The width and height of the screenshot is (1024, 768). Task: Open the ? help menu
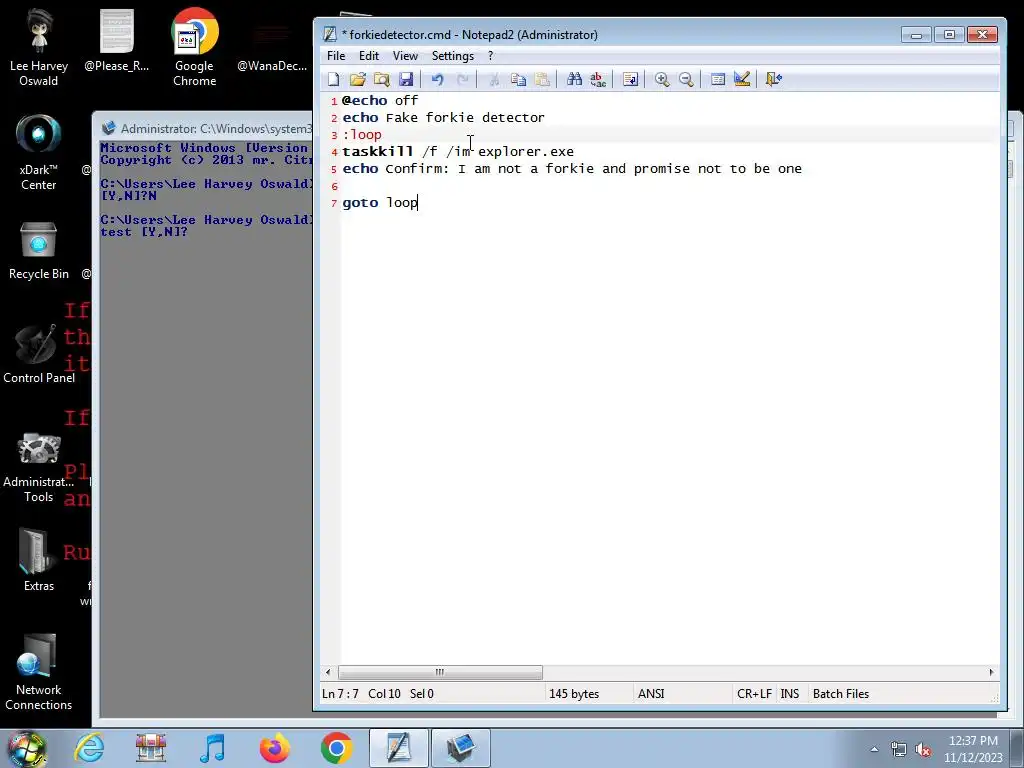tap(490, 56)
